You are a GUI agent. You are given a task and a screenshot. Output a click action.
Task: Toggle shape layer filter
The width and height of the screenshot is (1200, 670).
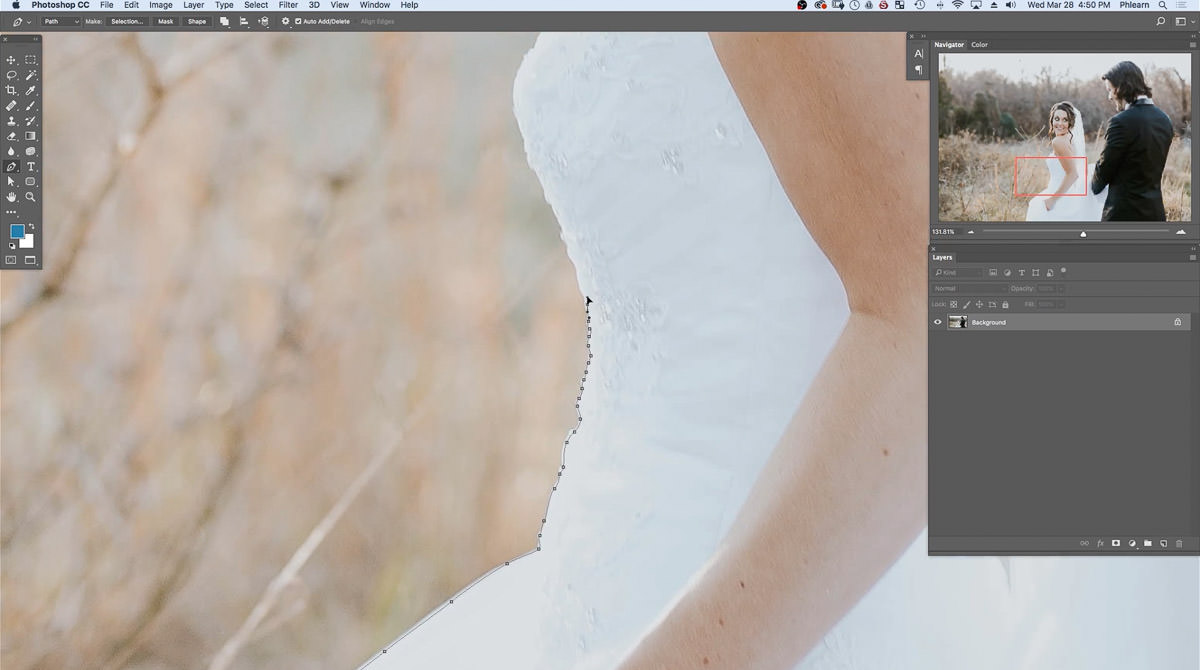pos(1036,272)
